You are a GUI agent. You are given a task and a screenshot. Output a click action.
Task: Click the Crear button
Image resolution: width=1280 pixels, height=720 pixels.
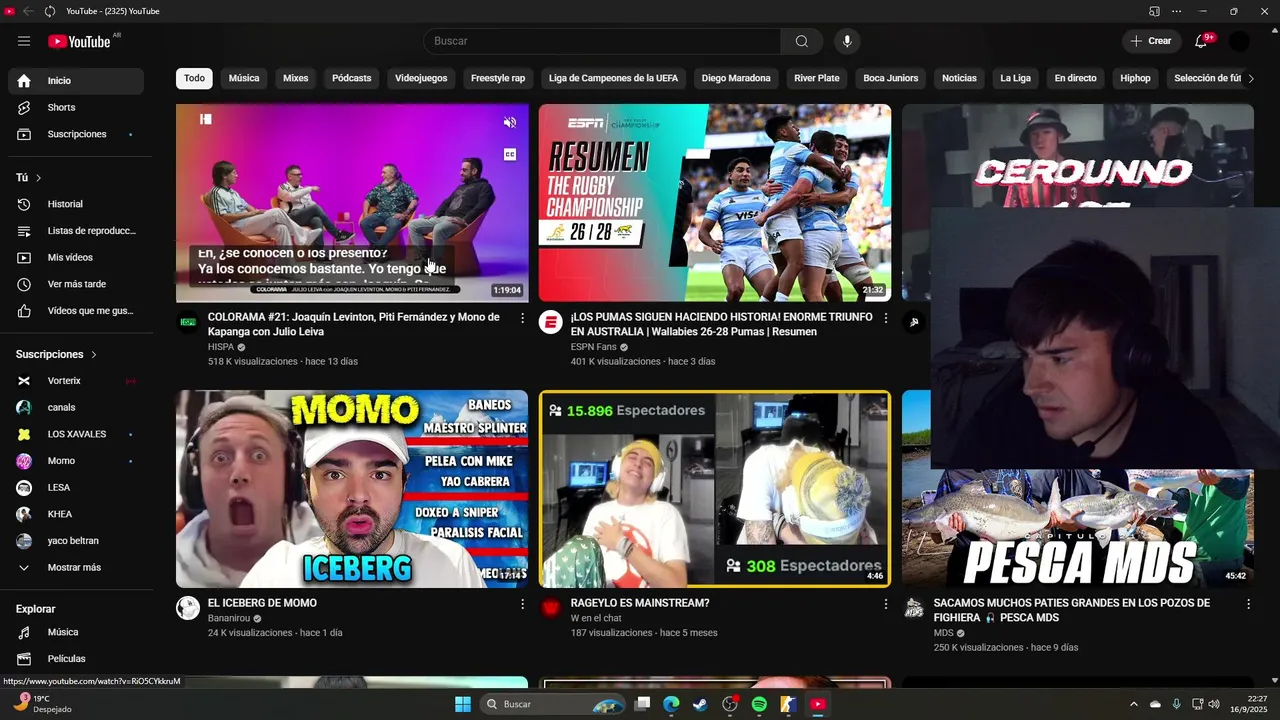pos(1151,41)
